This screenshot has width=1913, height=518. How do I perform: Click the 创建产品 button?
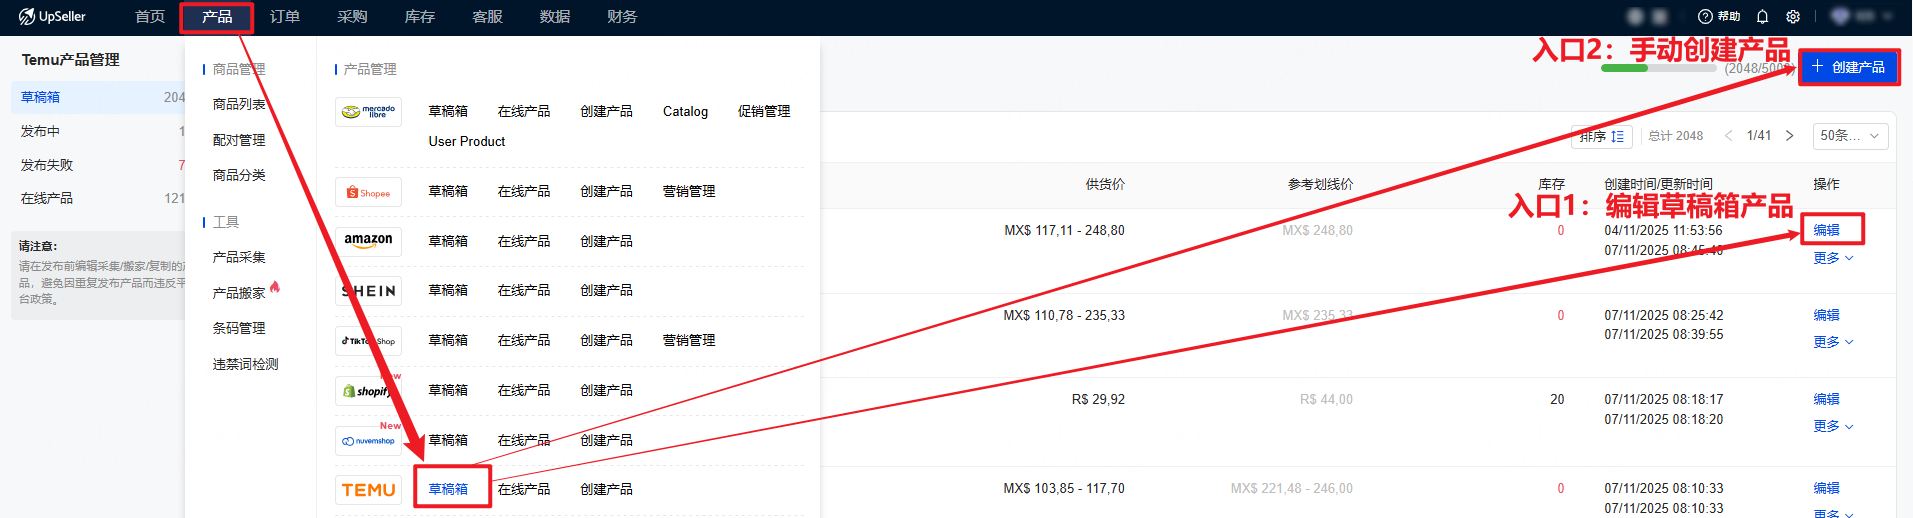click(1848, 67)
